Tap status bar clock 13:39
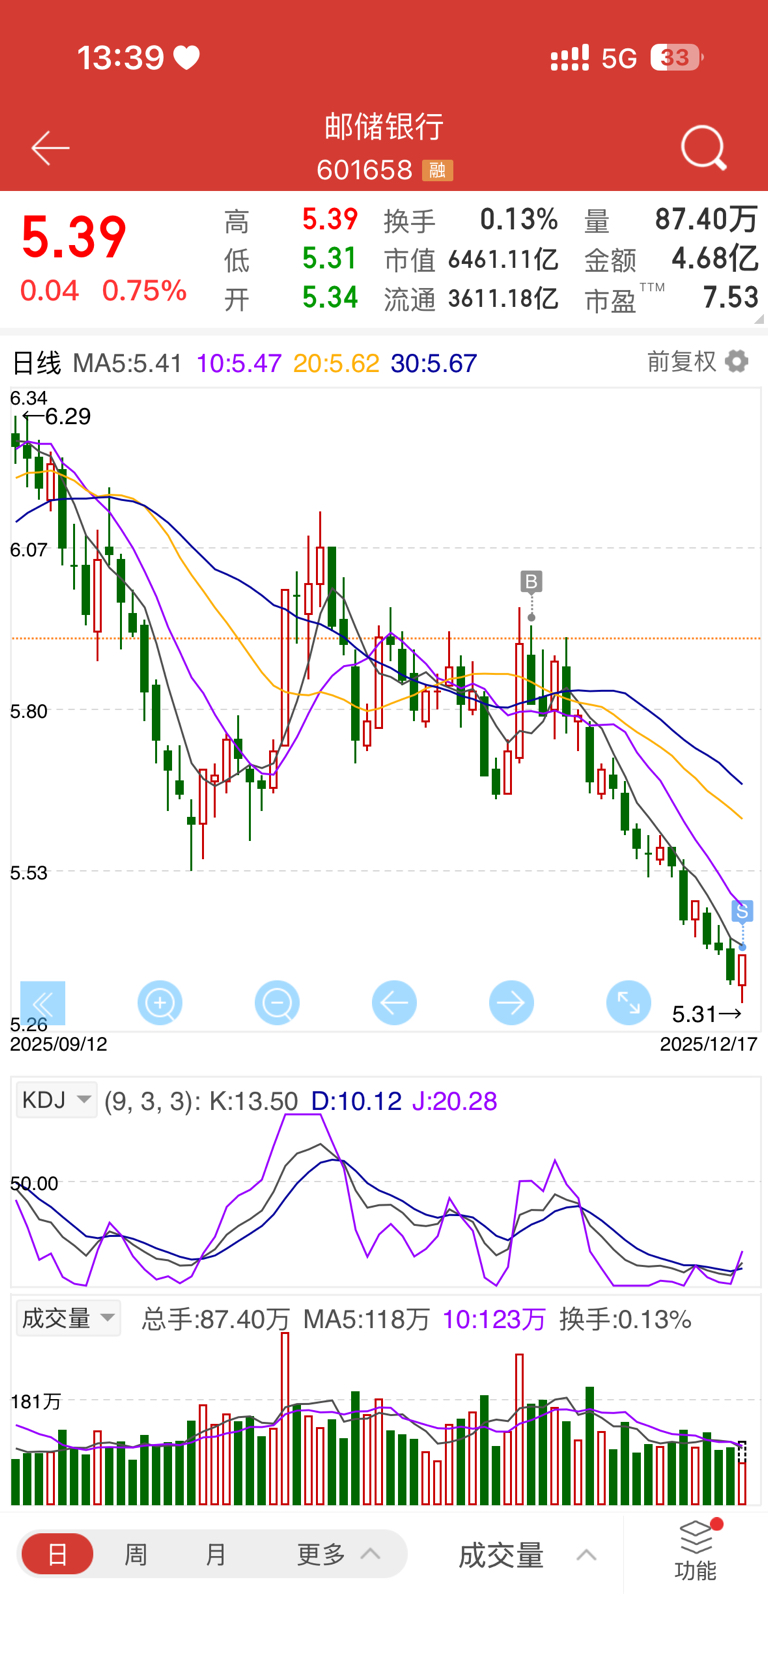 121,58
